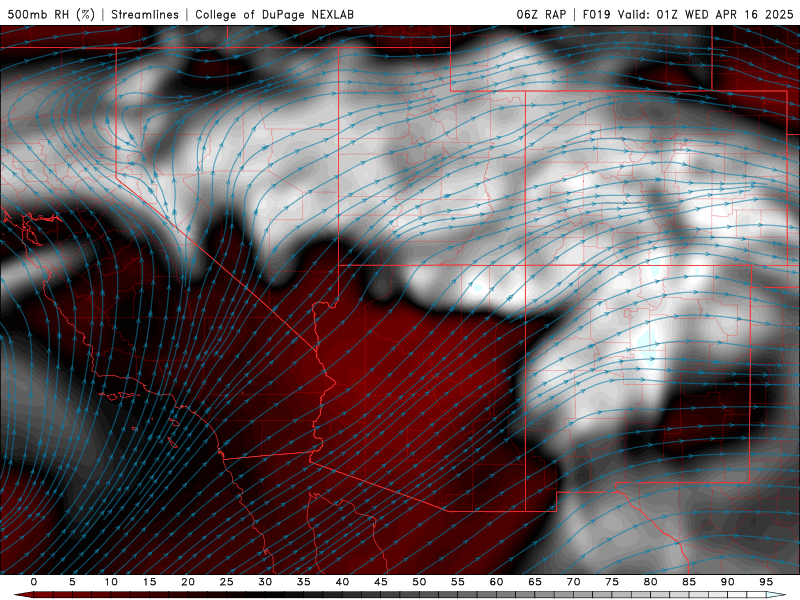Click the 40 value on the color scale
The height and width of the screenshot is (600, 800).
coord(342,582)
